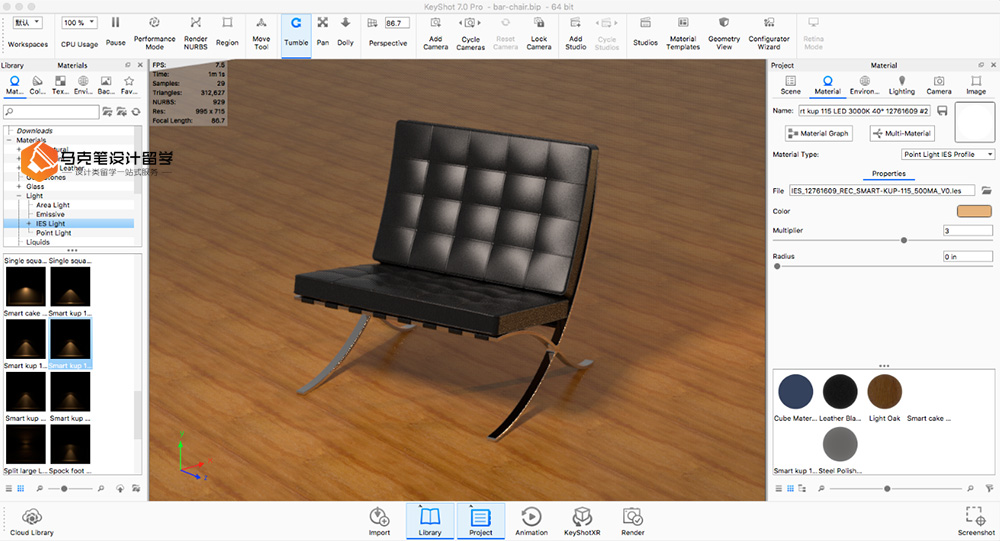Click the Add Camera icon

point(436,23)
